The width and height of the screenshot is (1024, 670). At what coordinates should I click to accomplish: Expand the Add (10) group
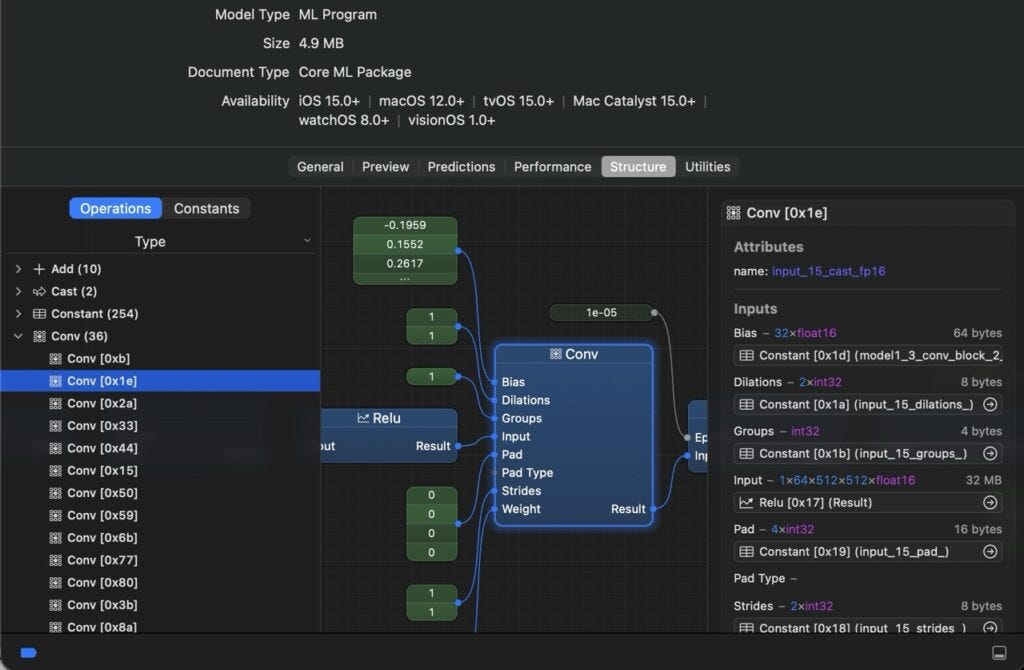(18, 268)
